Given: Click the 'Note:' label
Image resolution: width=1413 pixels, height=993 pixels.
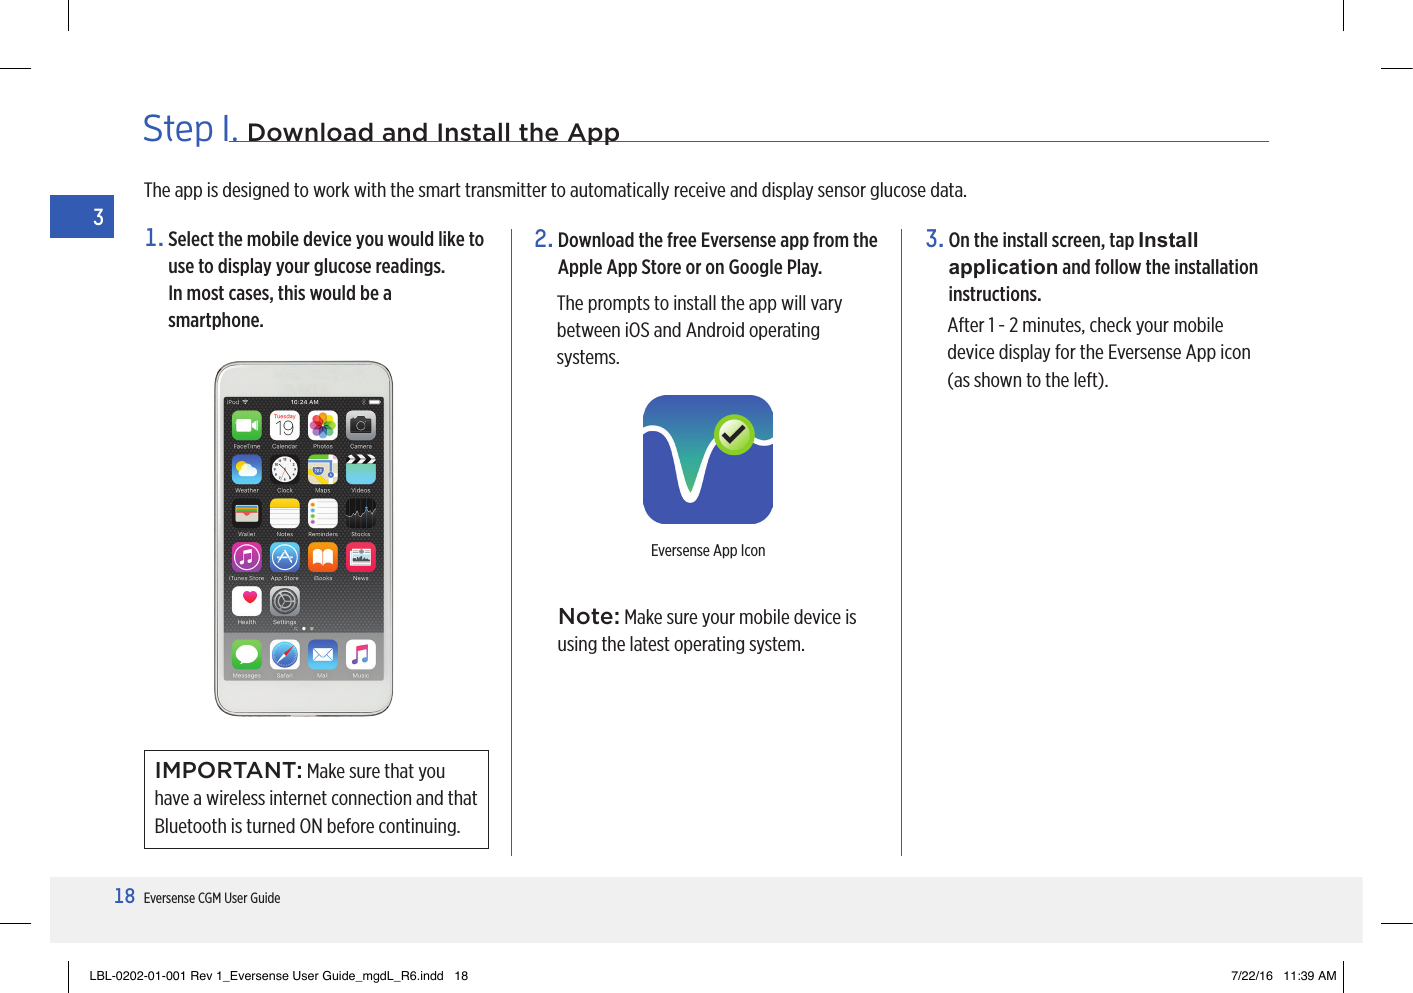Looking at the screenshot, I should (x=589, y=616).
